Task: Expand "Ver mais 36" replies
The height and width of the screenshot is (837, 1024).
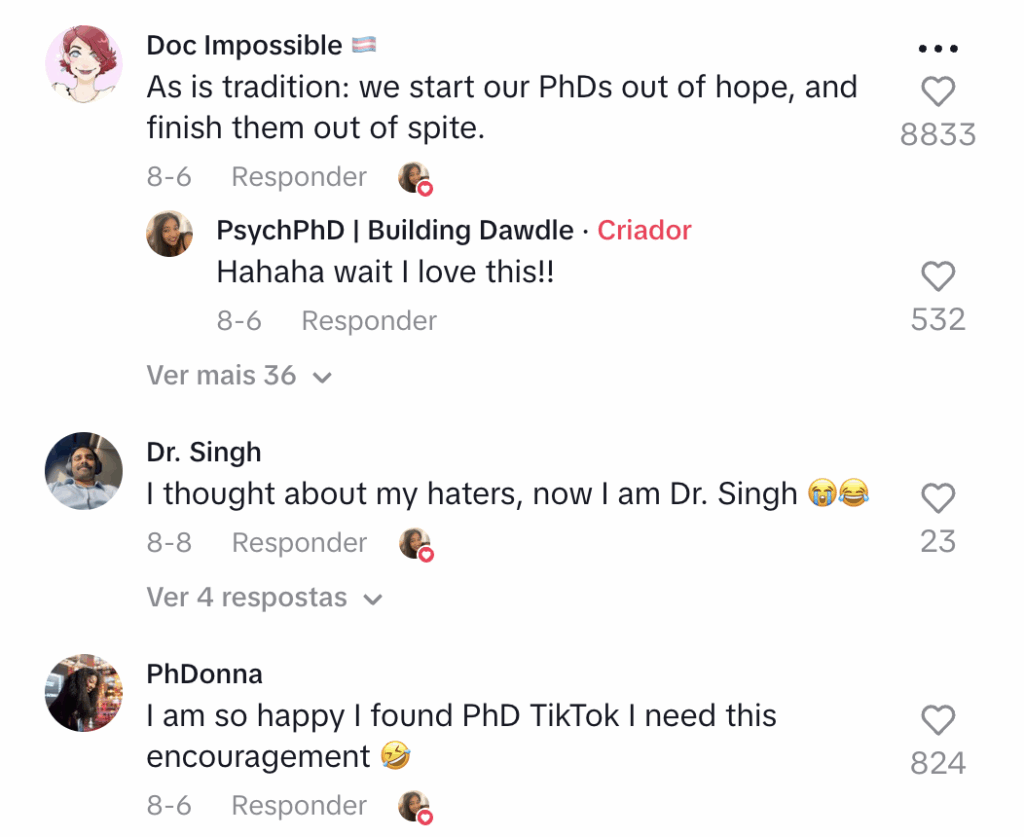Action: point(222,376)
